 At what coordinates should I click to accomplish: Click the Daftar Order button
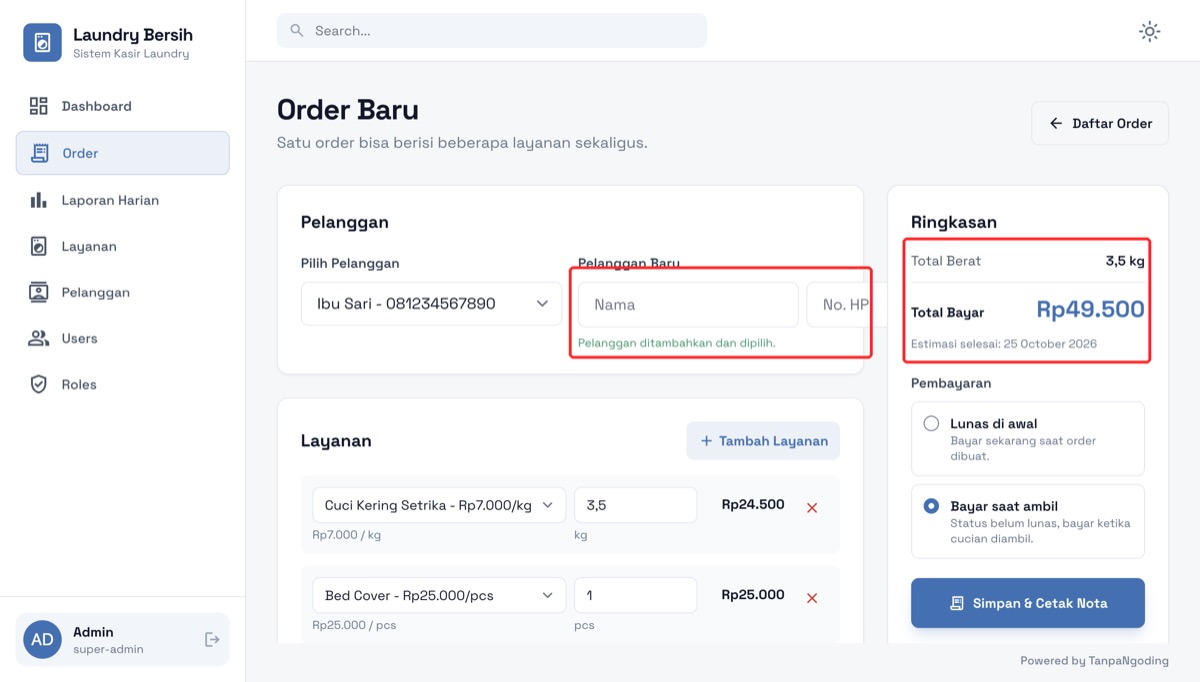pos(1100,123)
